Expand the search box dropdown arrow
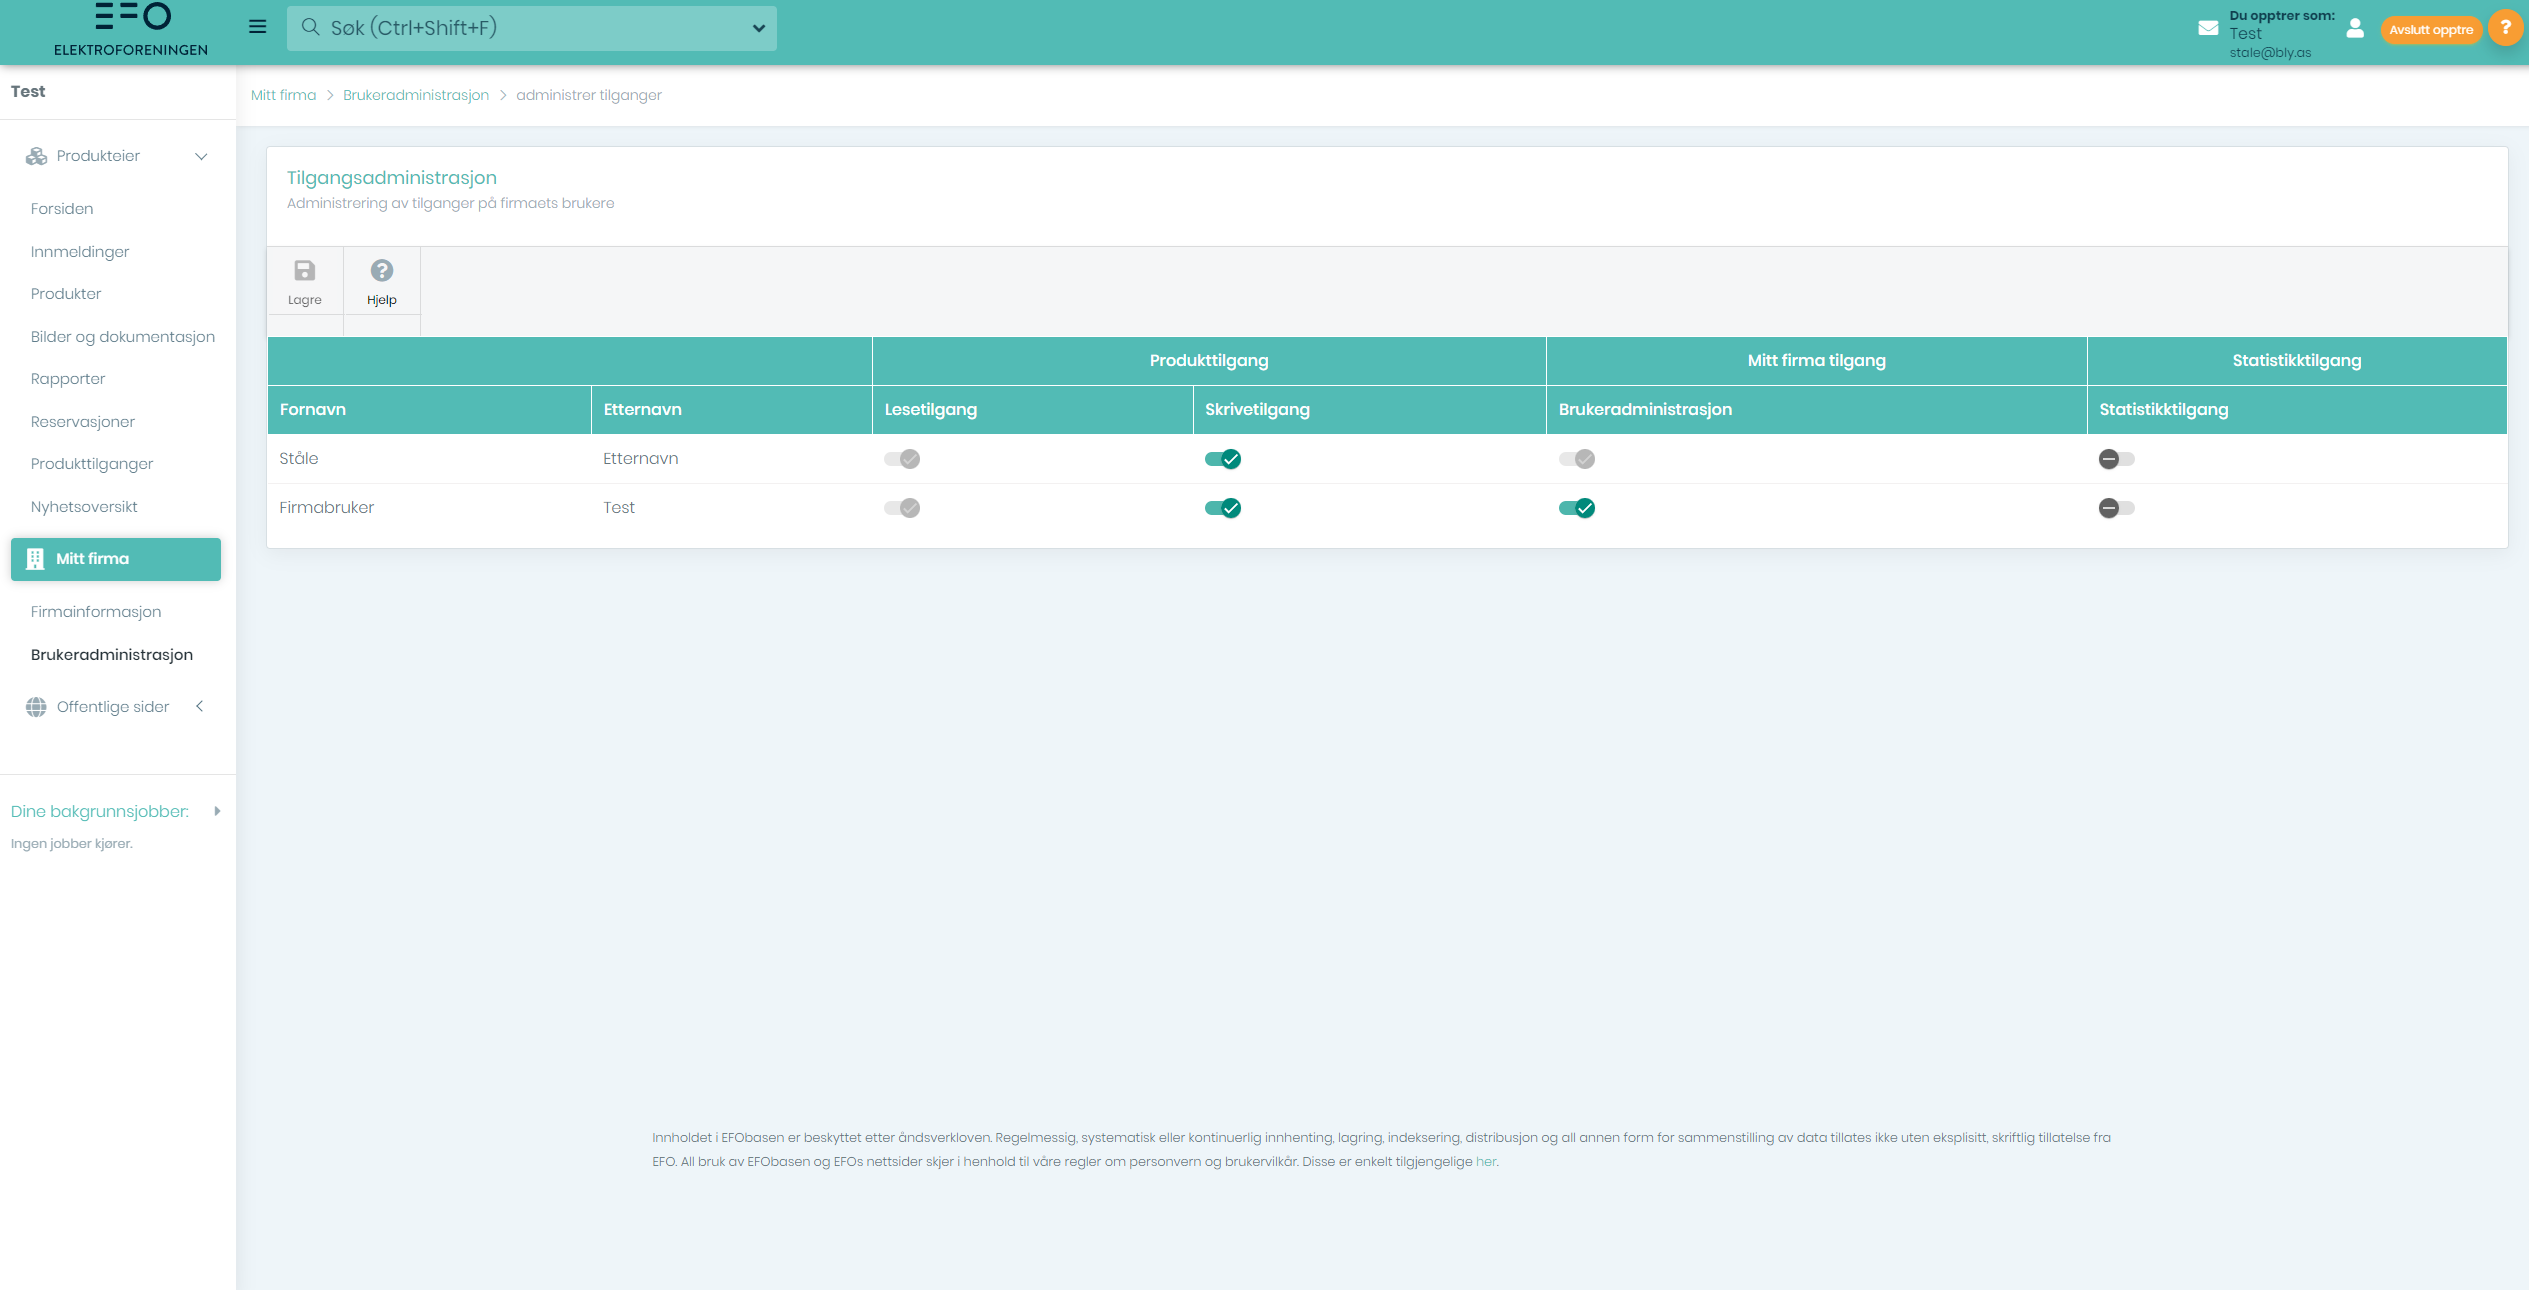2529x1290 pixels. (759, 28)
